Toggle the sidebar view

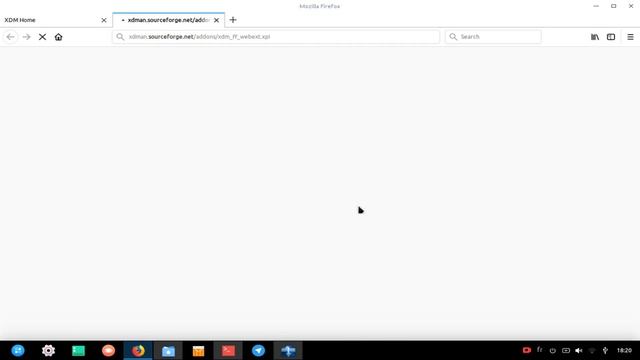click(x=611, y=37)
